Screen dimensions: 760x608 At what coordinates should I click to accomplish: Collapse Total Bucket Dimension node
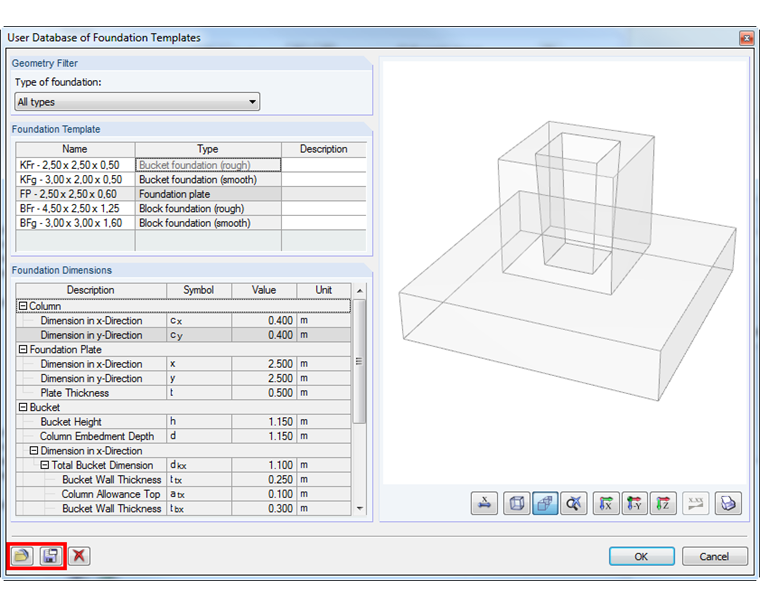[x=45, y=465]
